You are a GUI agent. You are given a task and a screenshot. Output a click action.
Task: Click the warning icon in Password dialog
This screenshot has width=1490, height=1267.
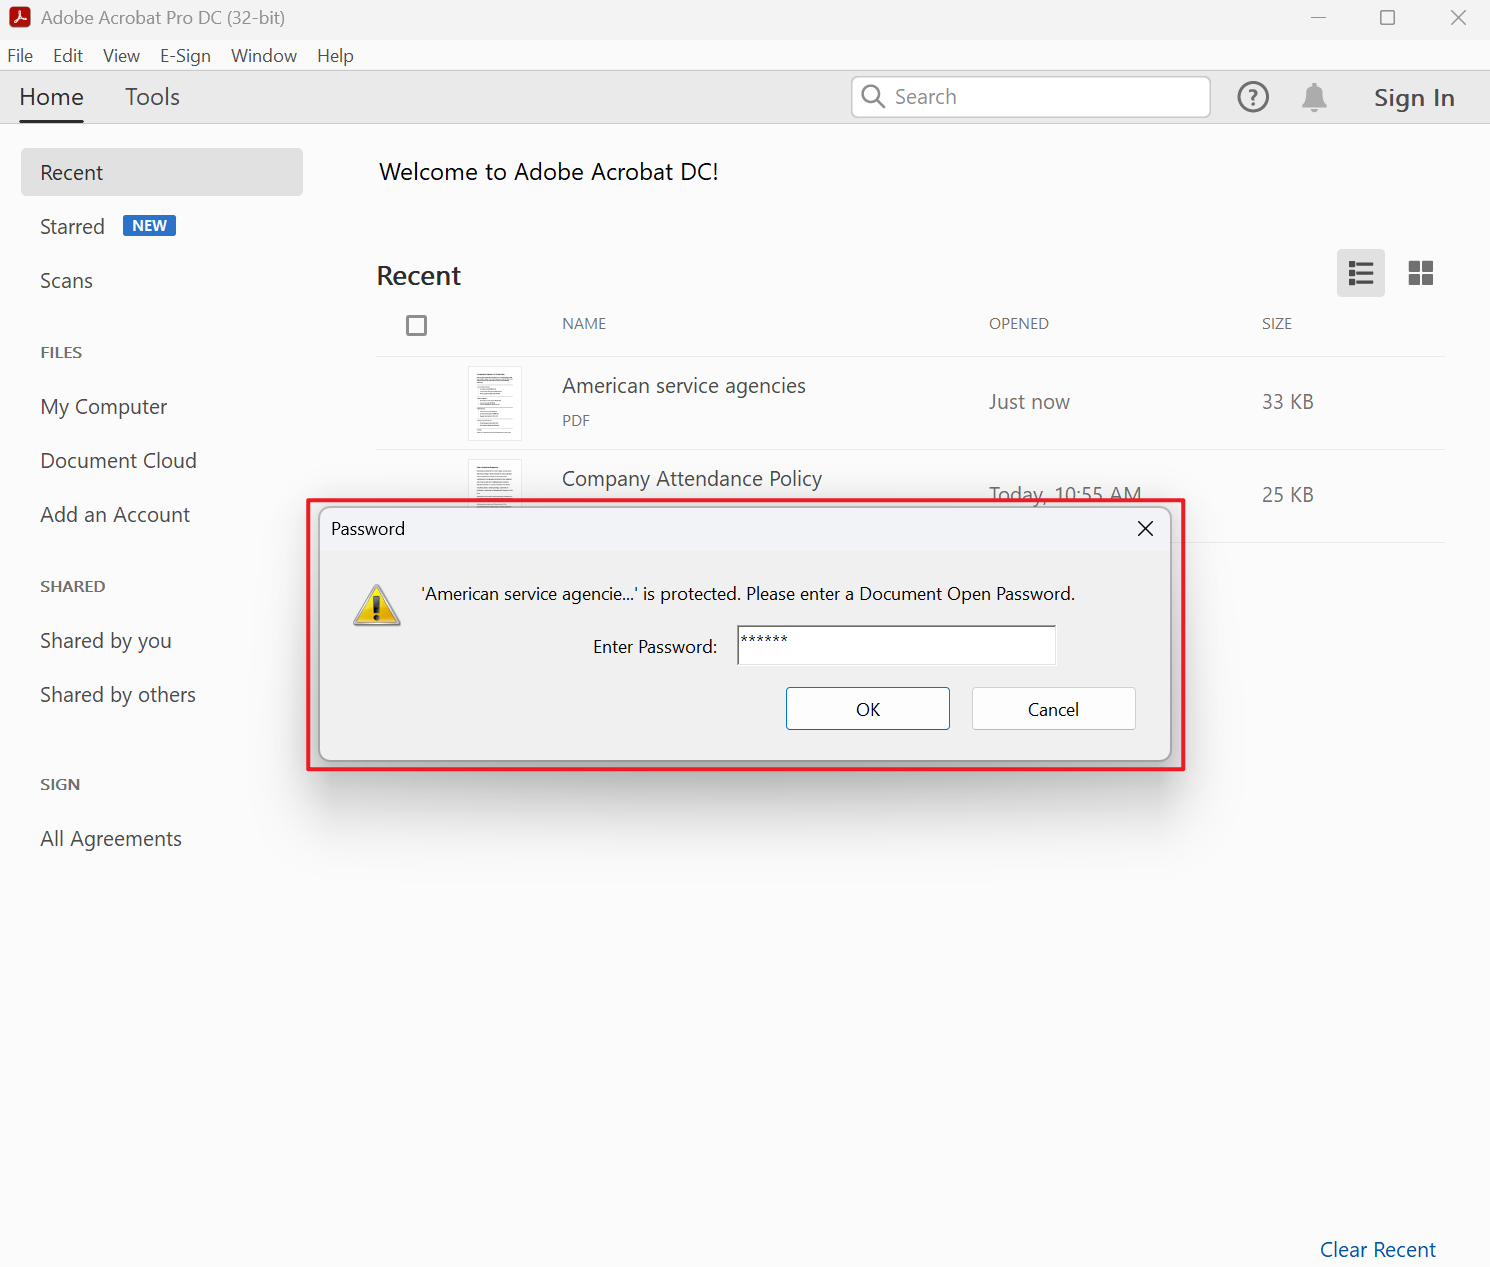click(x=377, y=605)
